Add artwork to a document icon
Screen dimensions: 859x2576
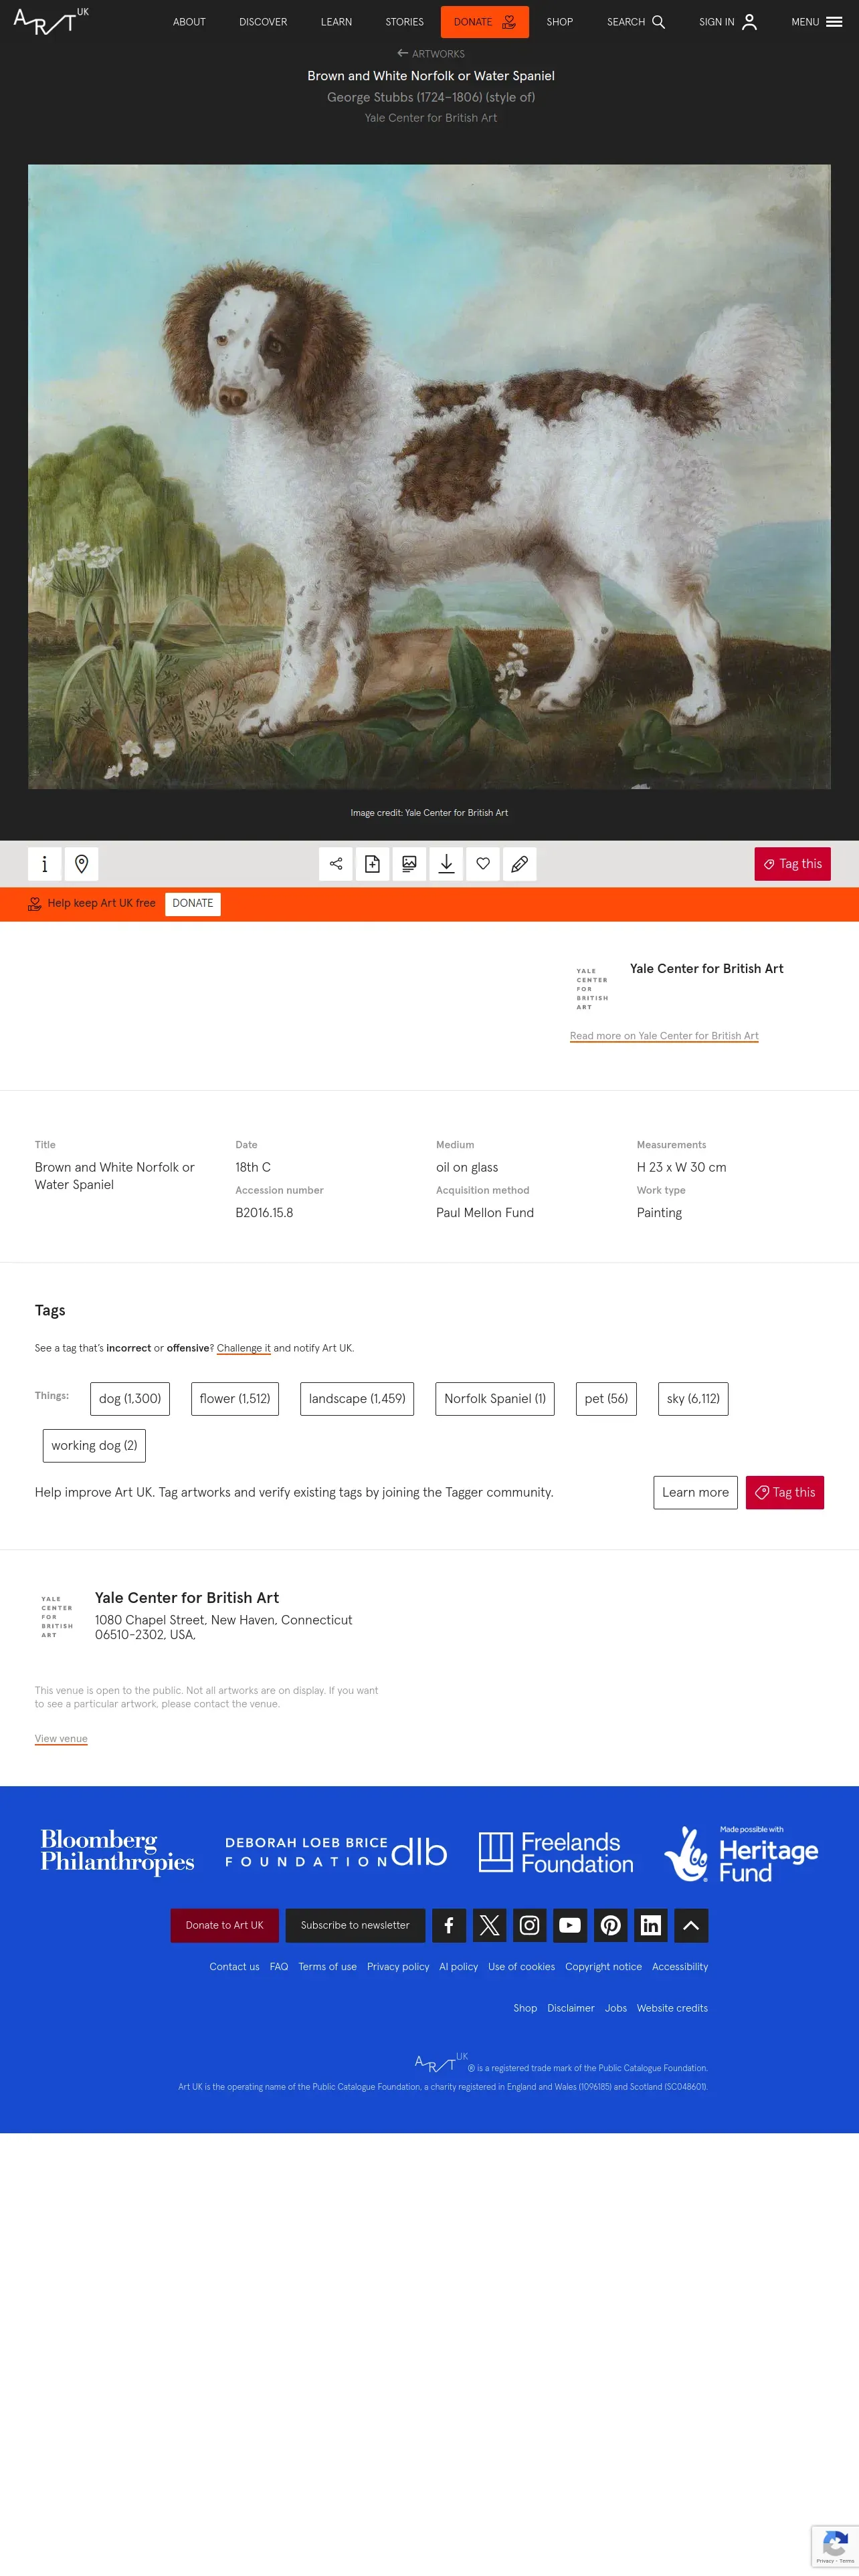pos(373,864)
